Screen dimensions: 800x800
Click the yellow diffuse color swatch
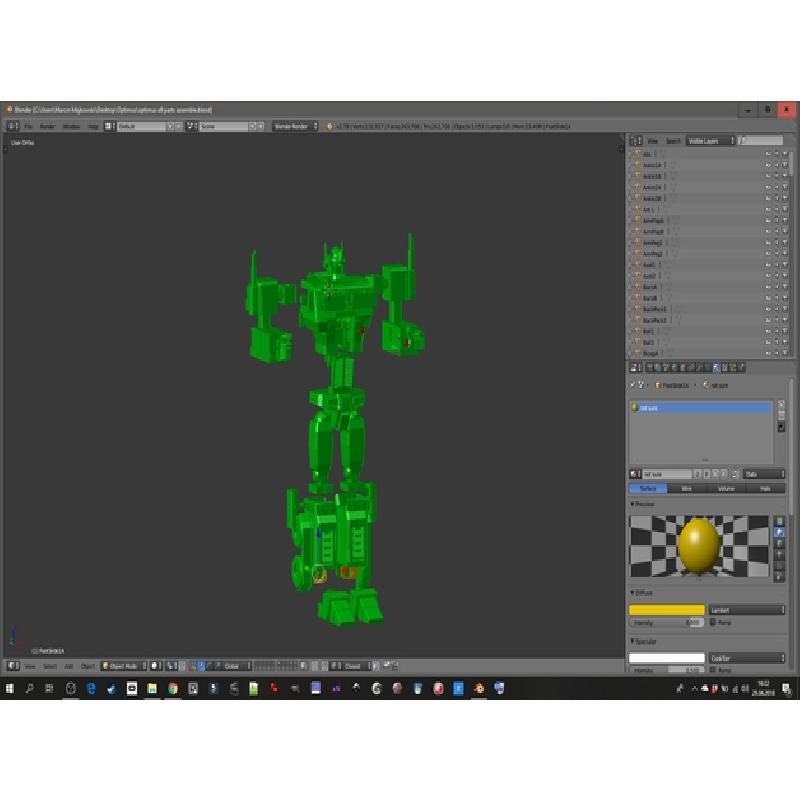point(667,610)
